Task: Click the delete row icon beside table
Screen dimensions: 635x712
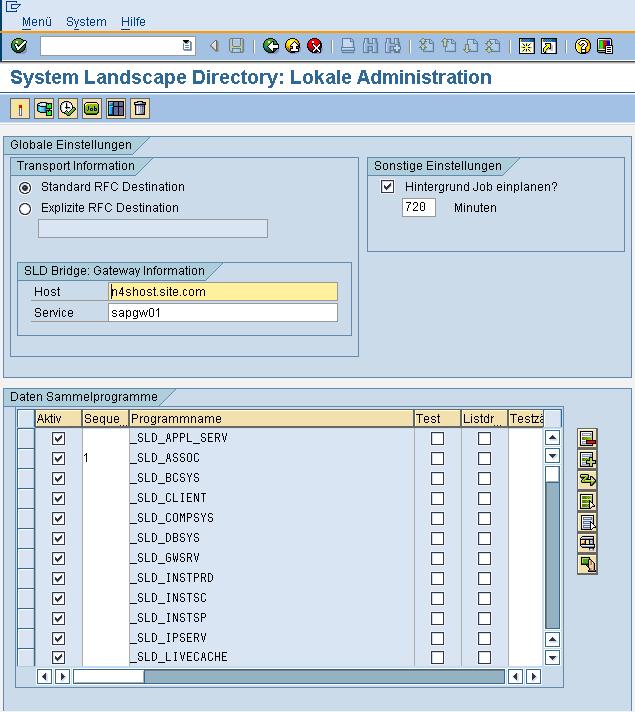Action: (587, 439)
